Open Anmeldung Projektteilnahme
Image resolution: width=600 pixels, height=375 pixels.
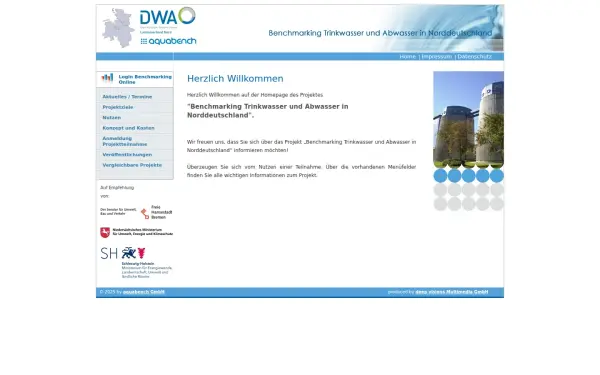pos(125,141)
